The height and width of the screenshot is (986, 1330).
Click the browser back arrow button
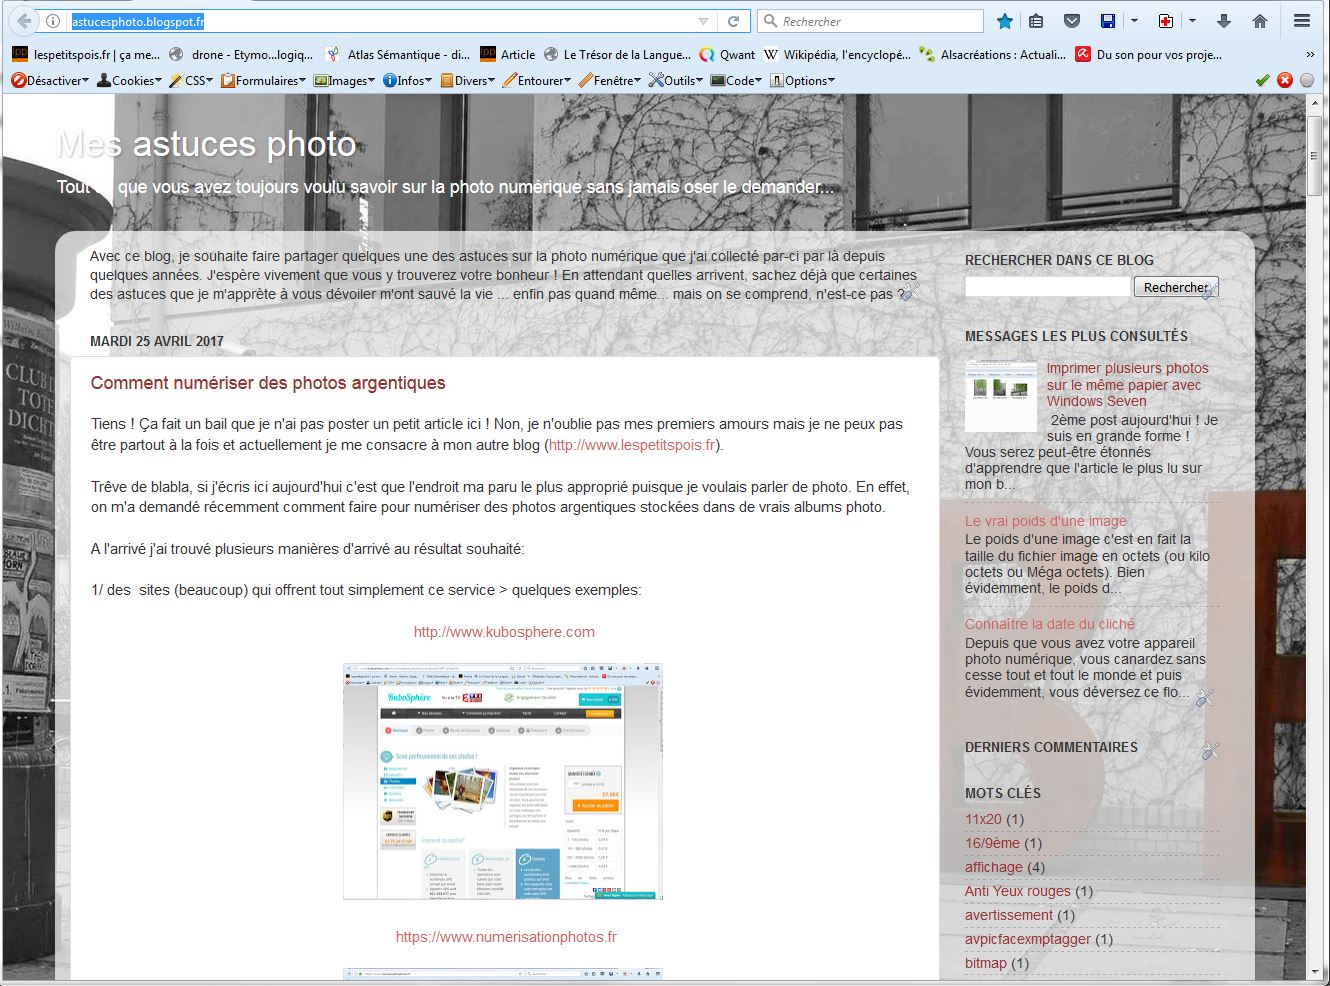pyautogui.click(x=24, y=21)
